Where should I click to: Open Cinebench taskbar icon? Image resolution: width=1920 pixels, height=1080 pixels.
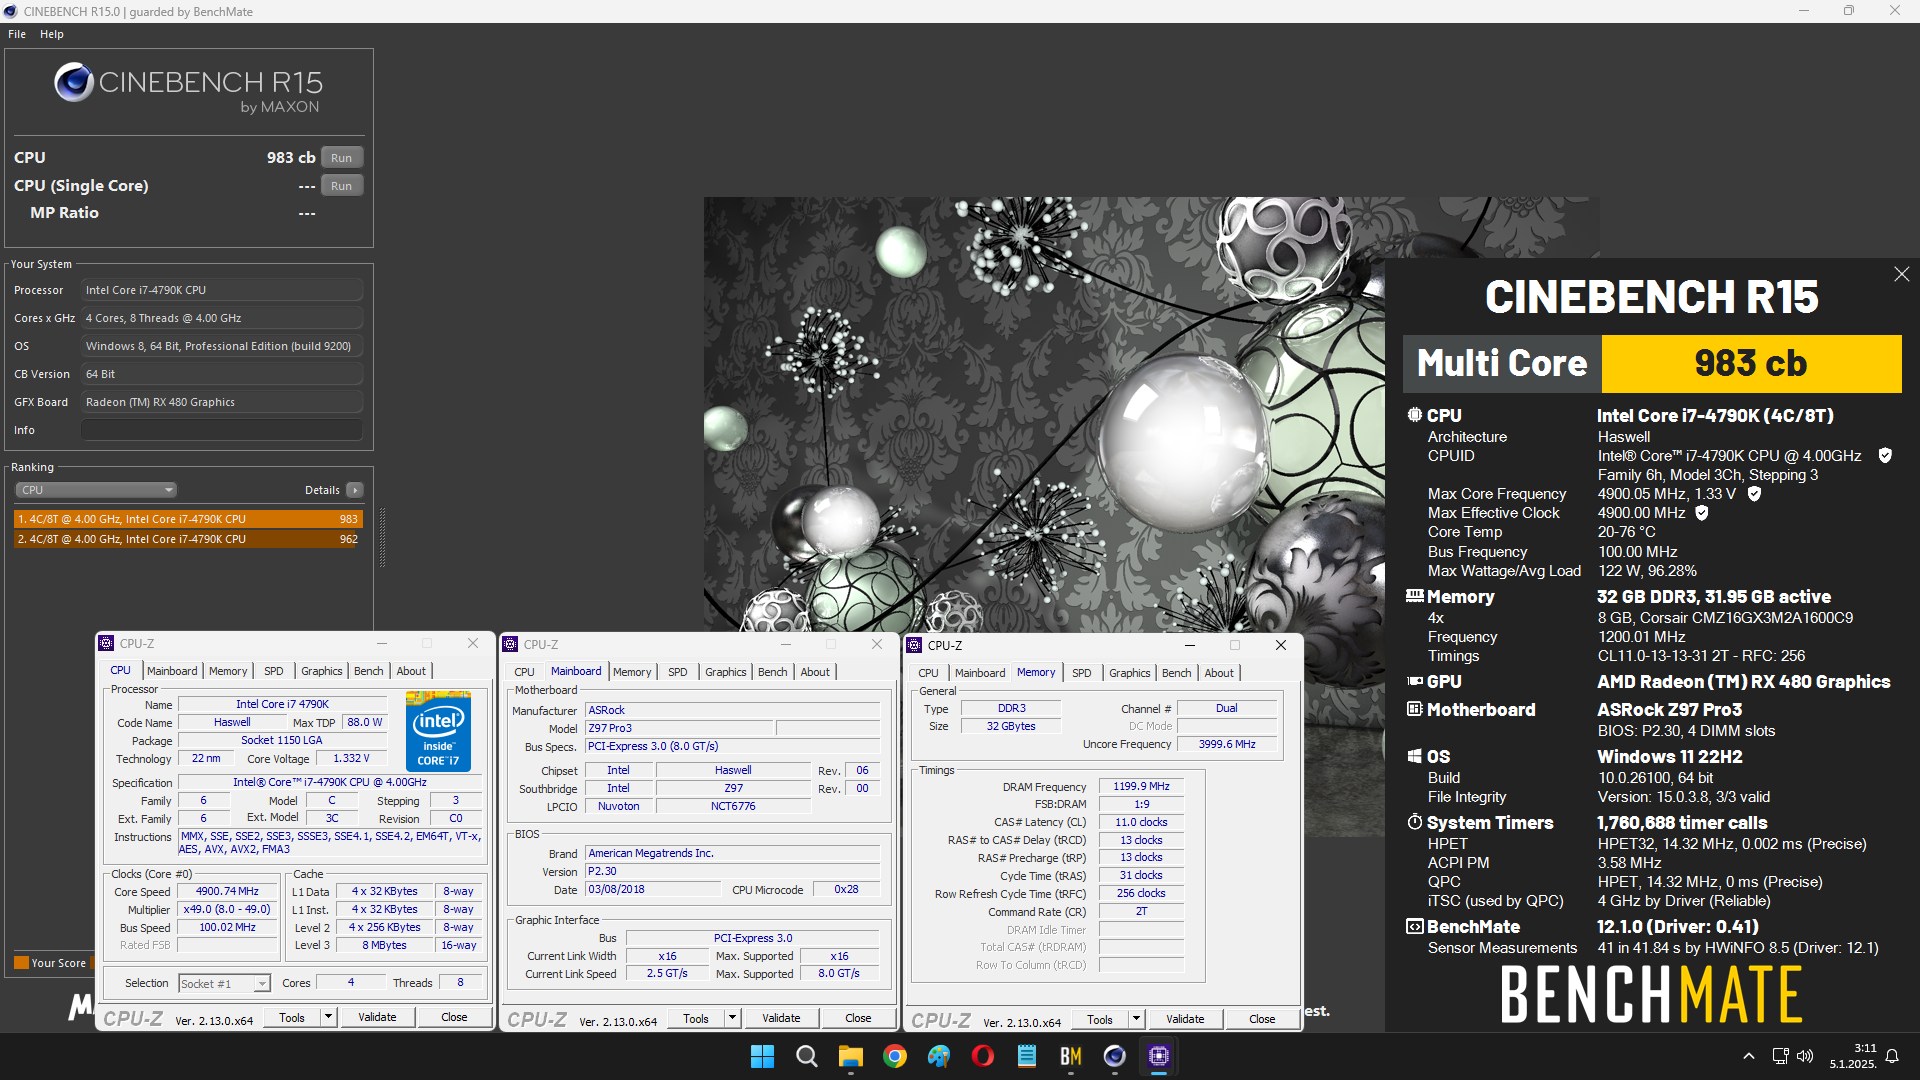(x=1115, y=1056)
